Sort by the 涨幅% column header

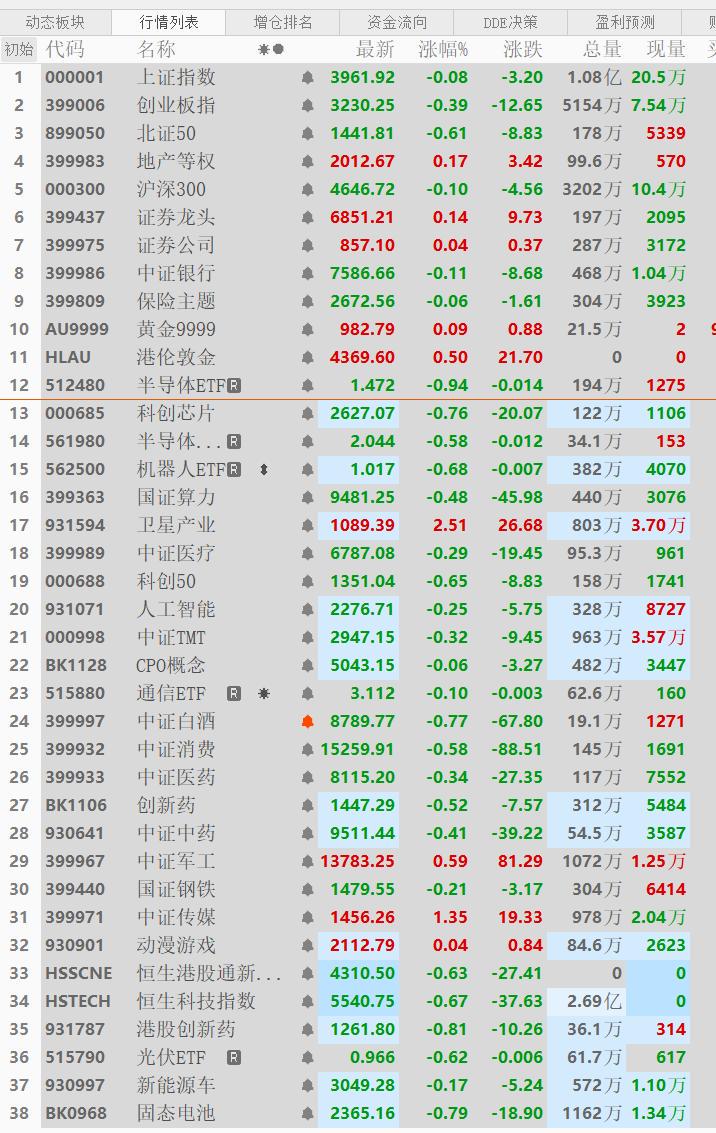click(443, 49)
